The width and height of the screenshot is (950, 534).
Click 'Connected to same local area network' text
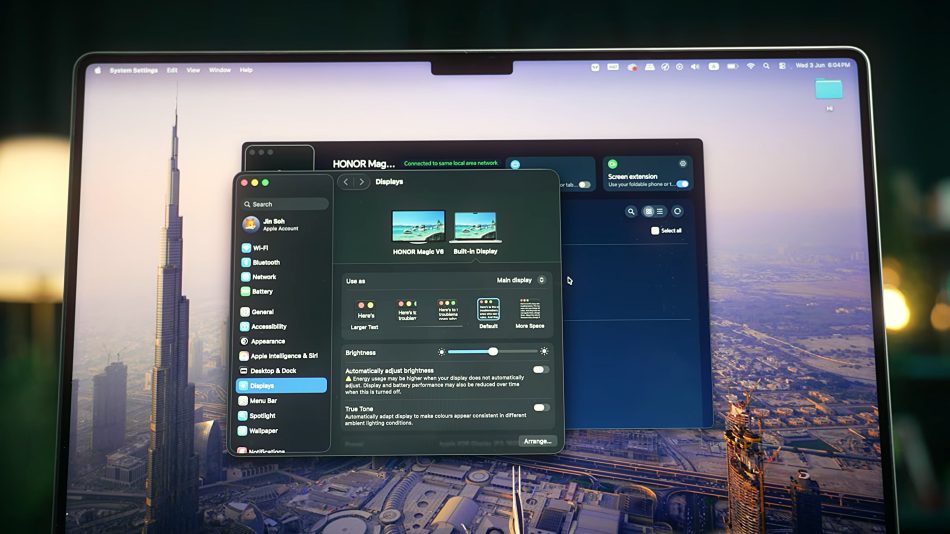coord(451,163)
